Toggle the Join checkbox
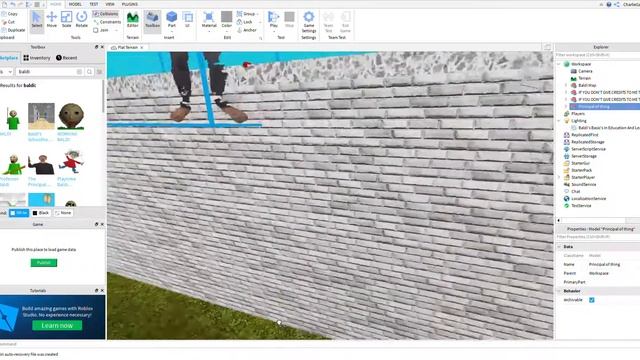The image size is (640, 360). 96,30
